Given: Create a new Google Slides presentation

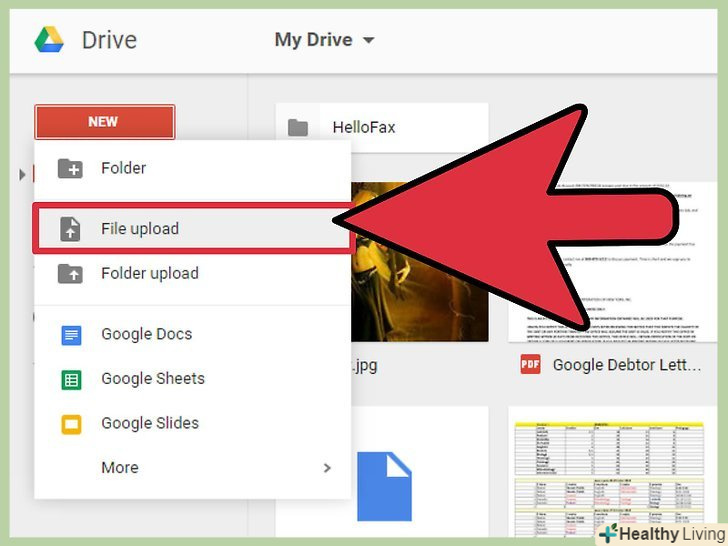Looking at the screenshot, I should pyautogui.click(x=192, y=423).
